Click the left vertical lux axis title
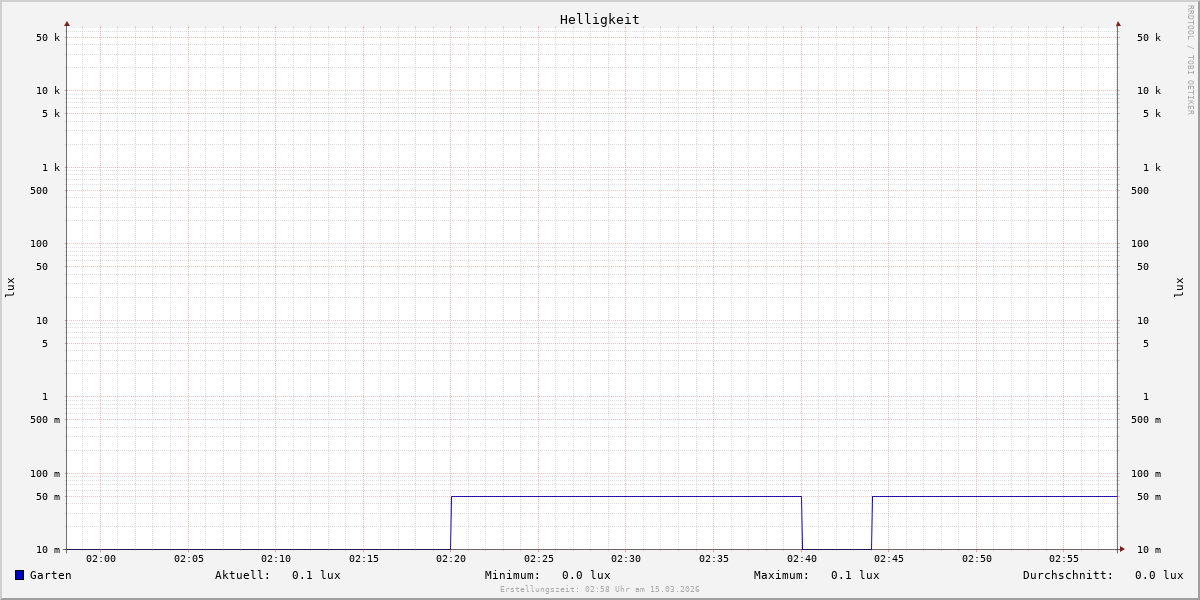Image resolution: width=1200 pixels, height=600 pixels. pyautogui.click(x=10, y=288)
